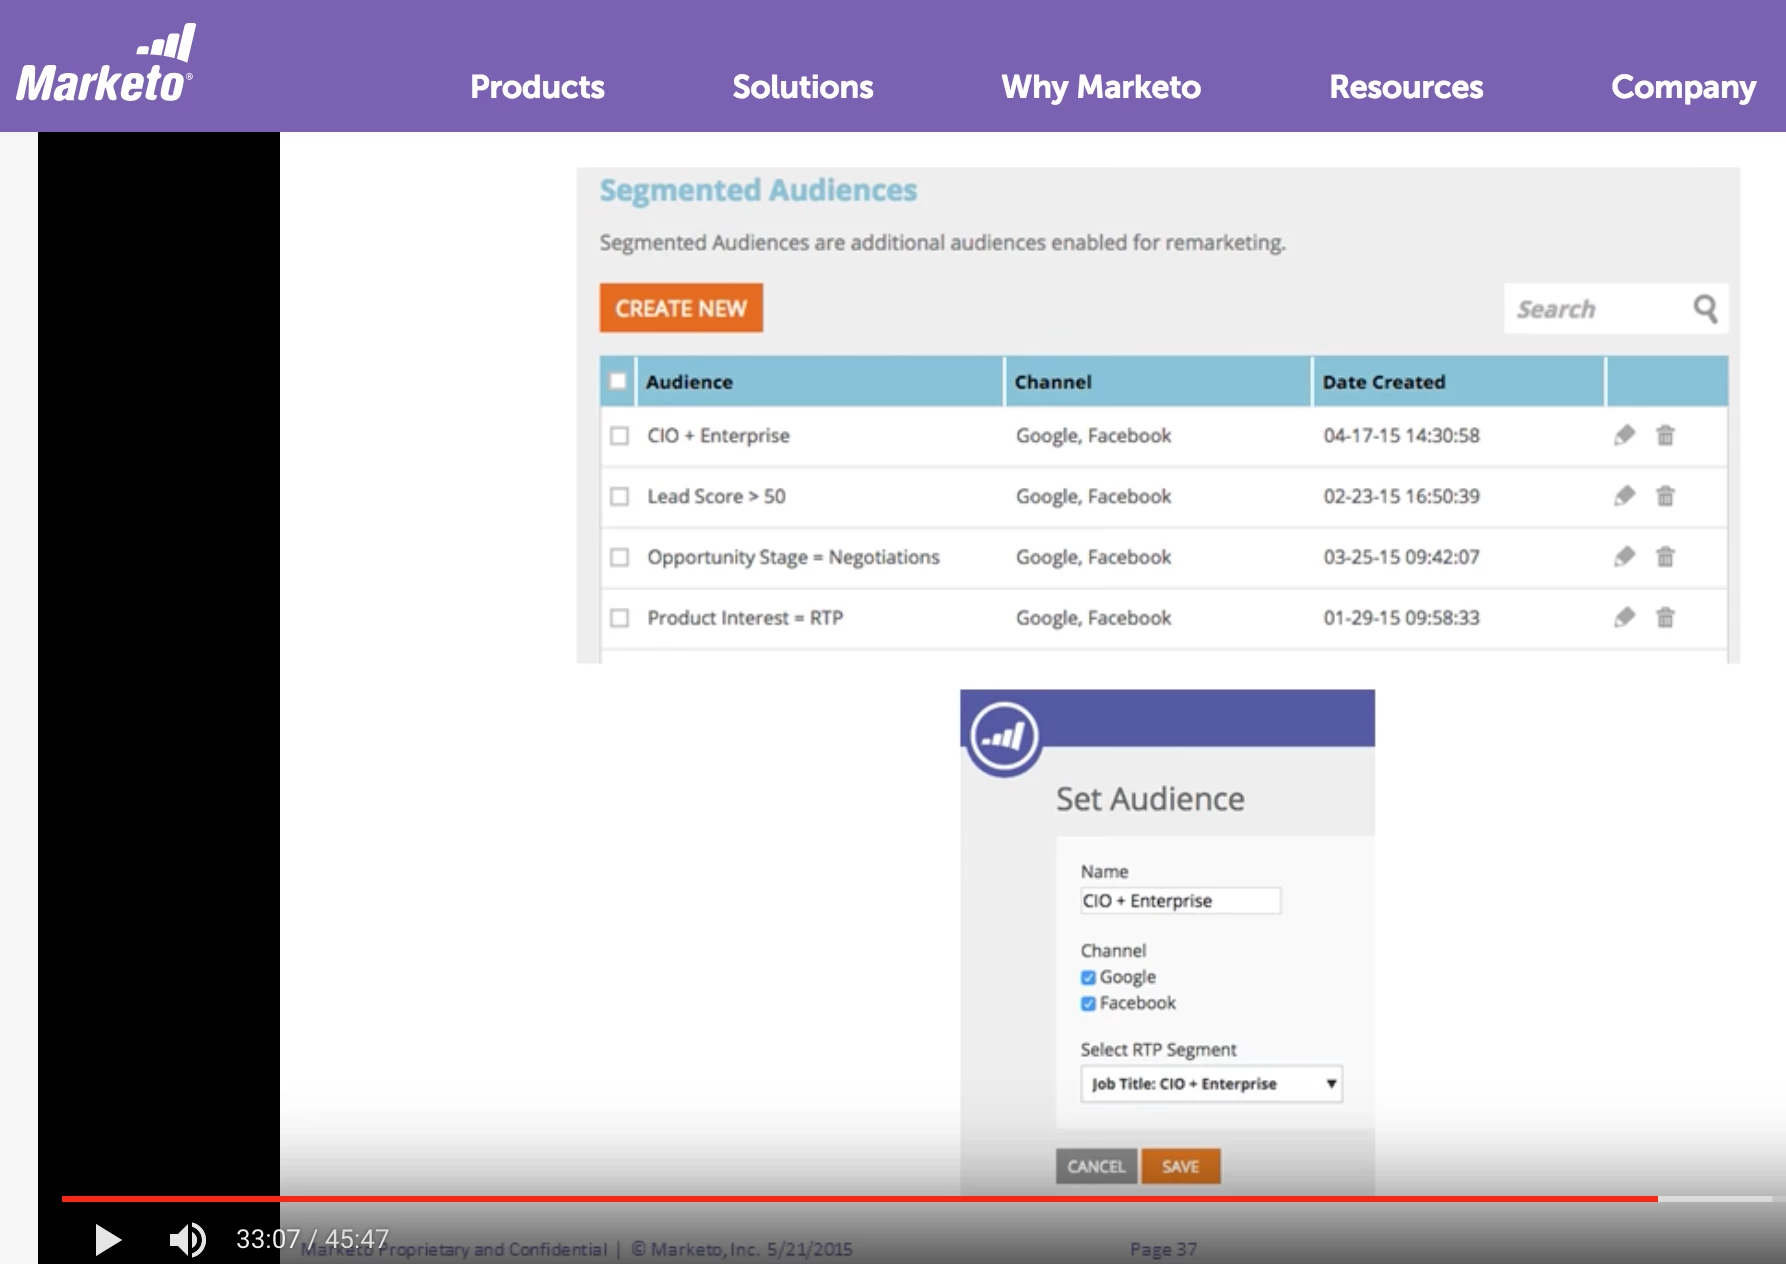Edit the Lead Score > 50 audience

[x=1624, y=496]
